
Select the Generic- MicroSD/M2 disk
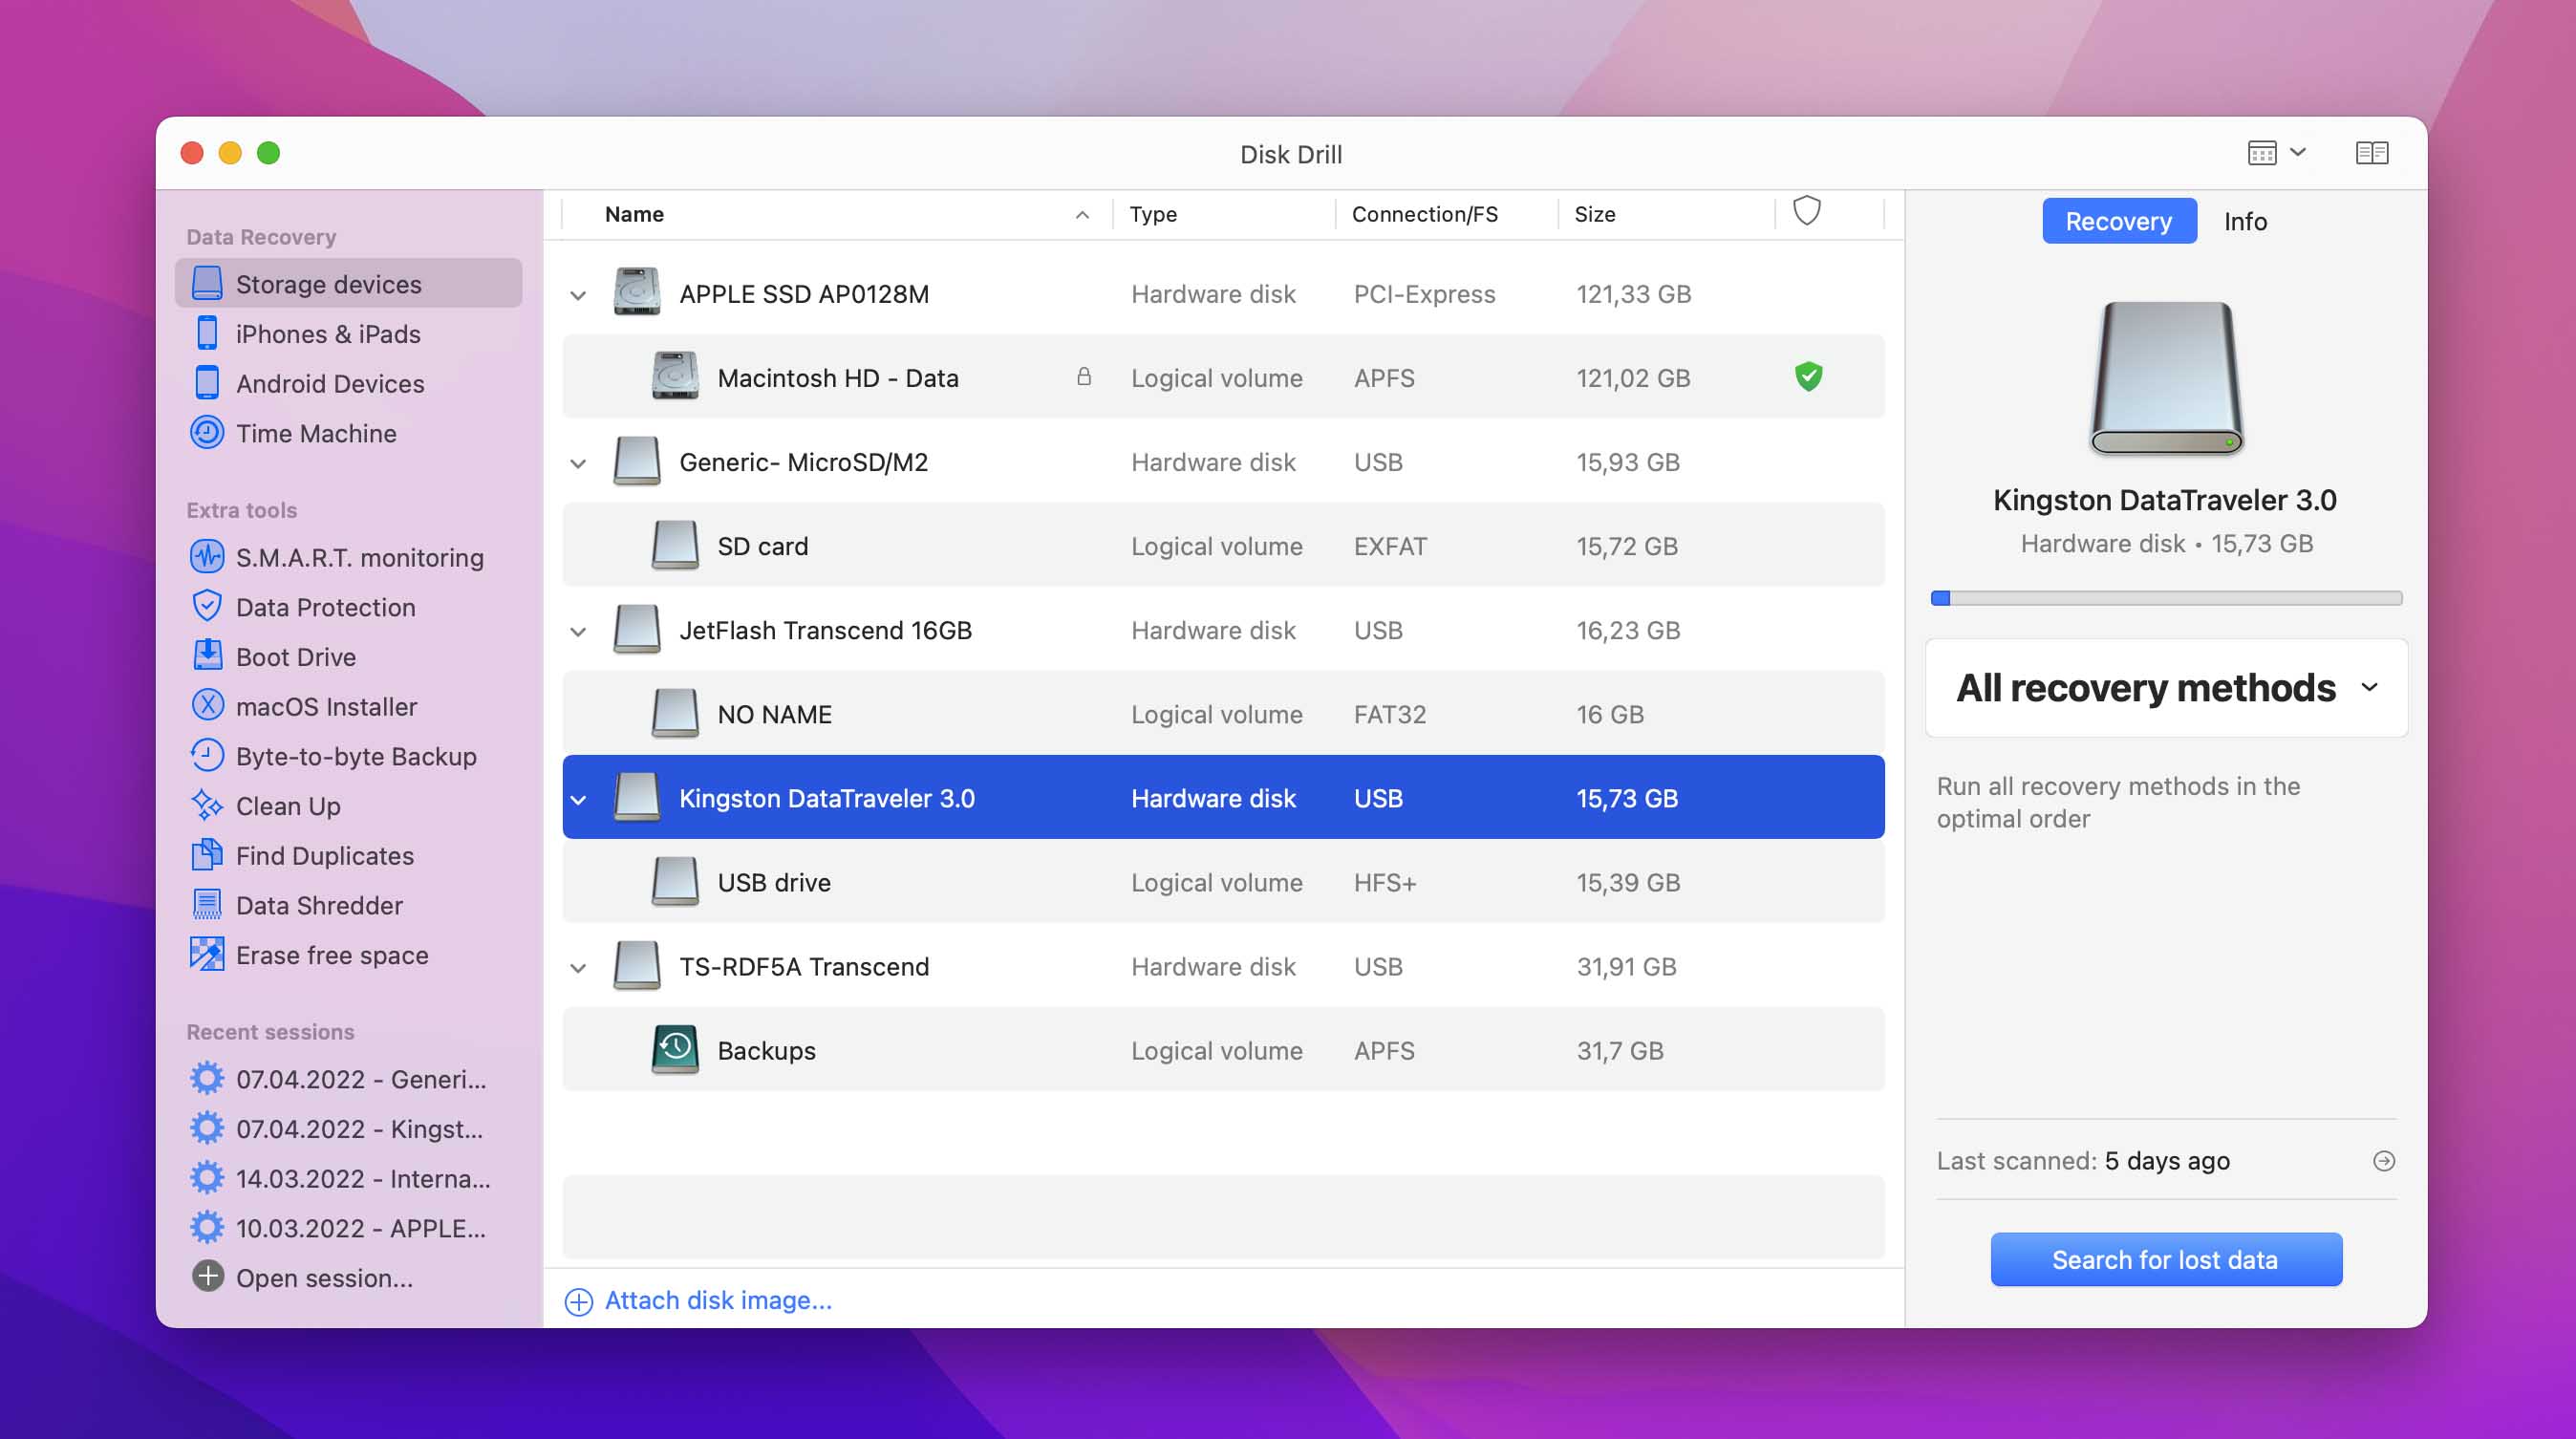1223,461
